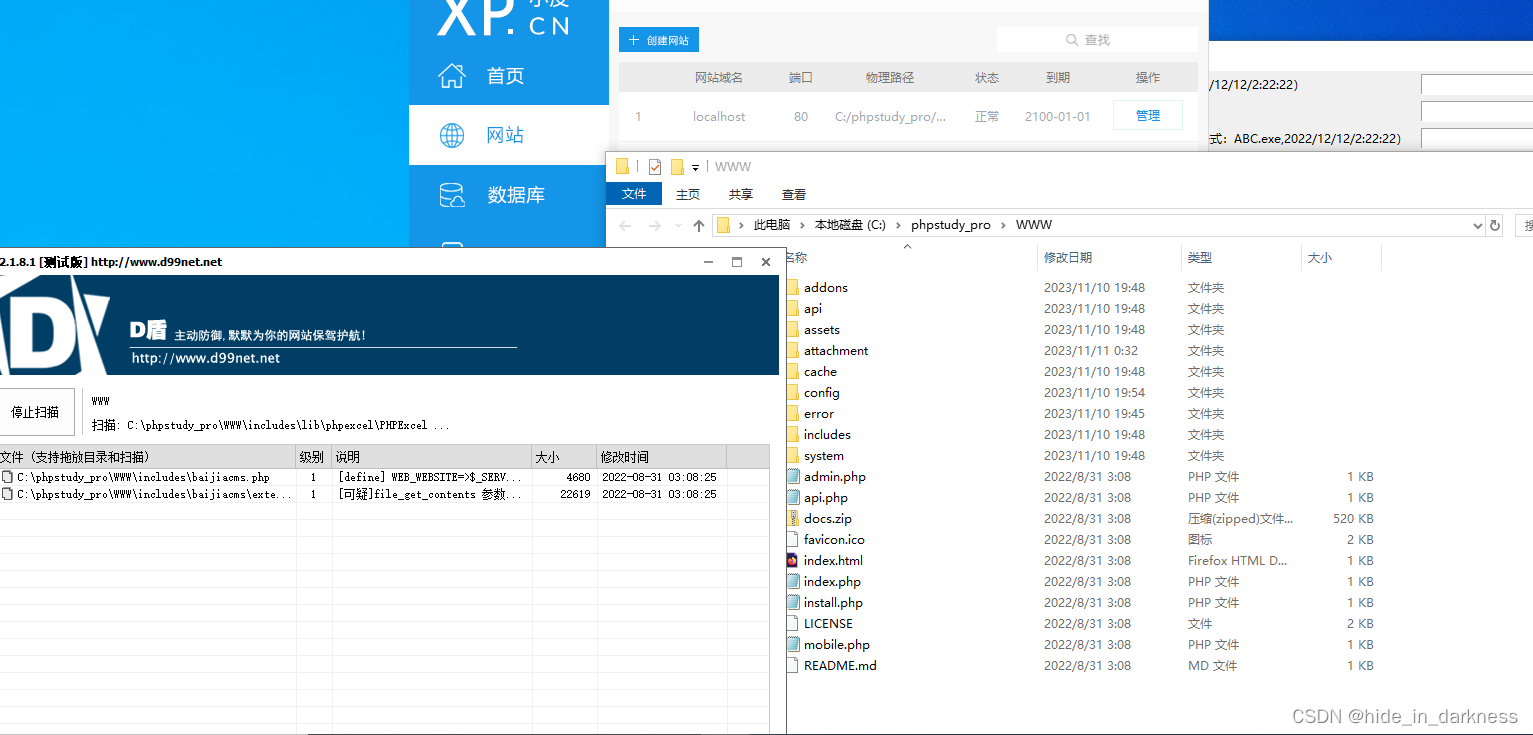Click the 停止扫描 button in D盾
Viewport: 1533px width, 735px height.
35,412
